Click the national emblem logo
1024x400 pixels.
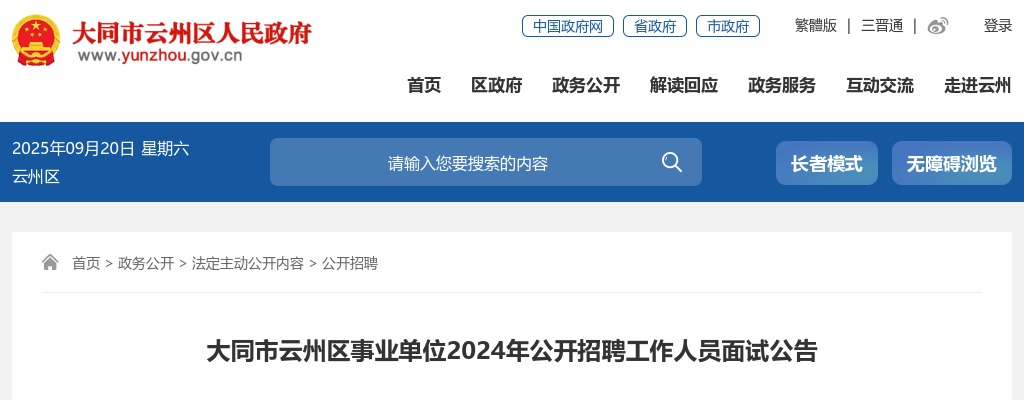36,41
